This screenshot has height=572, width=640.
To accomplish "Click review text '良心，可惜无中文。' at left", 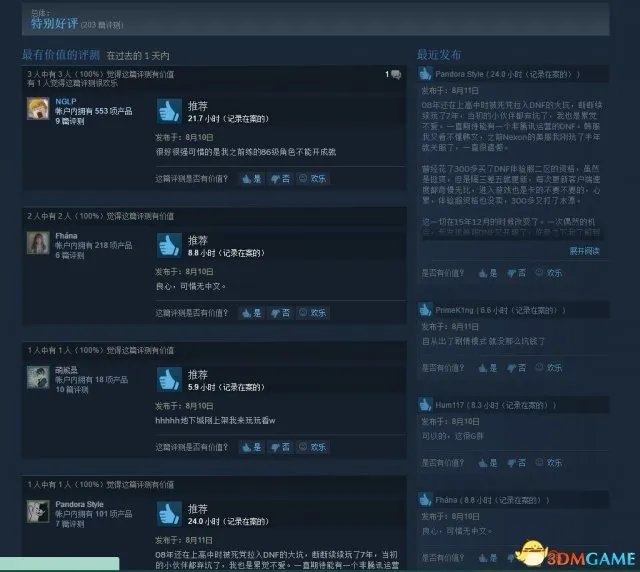I will click(191, 286).
